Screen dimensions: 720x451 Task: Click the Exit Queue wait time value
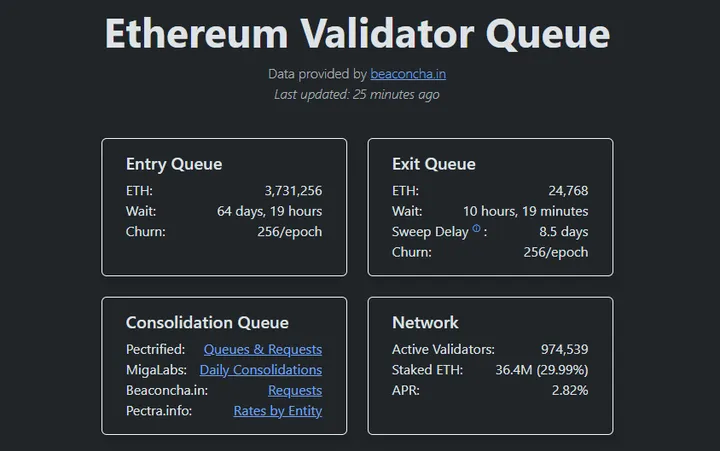point(525,211)
